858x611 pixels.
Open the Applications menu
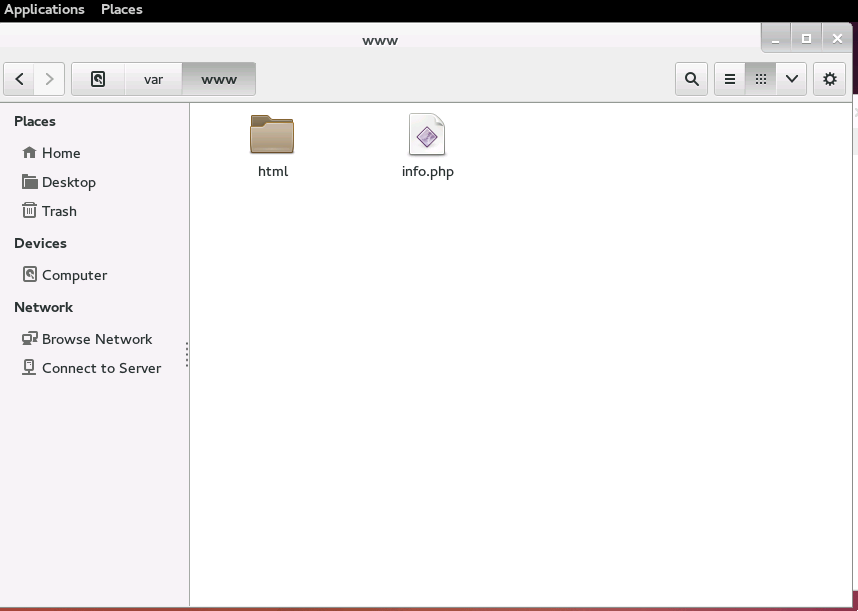[x=44, y=9]
